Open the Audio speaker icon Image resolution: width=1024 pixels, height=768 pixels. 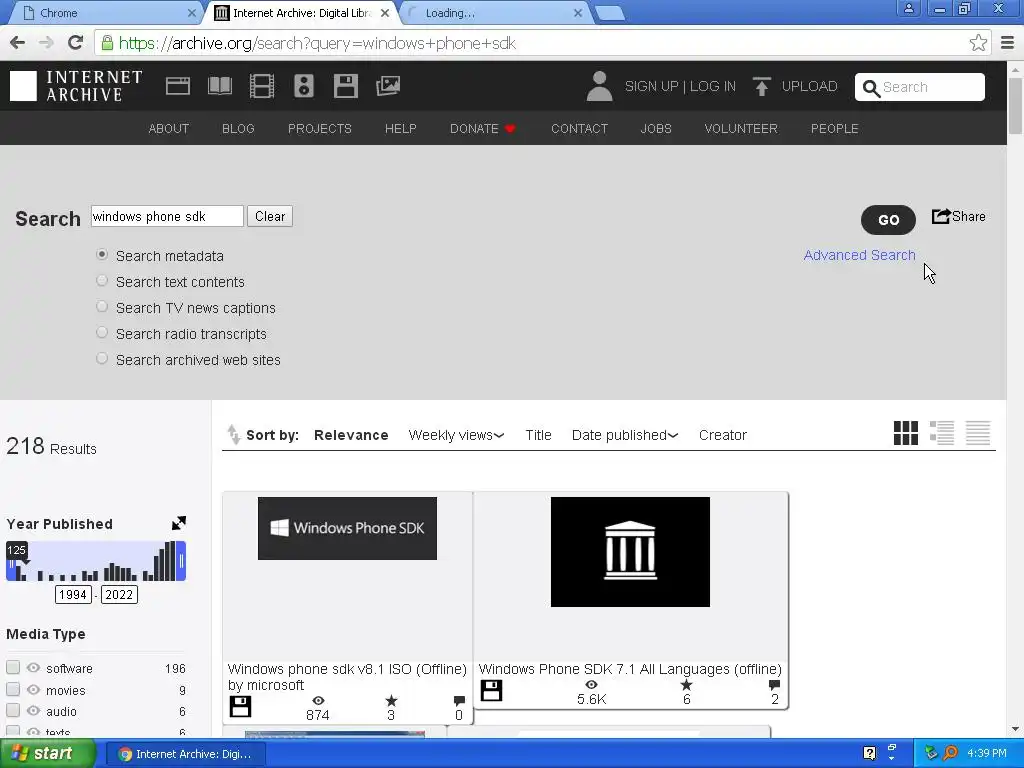click(304, 86)
